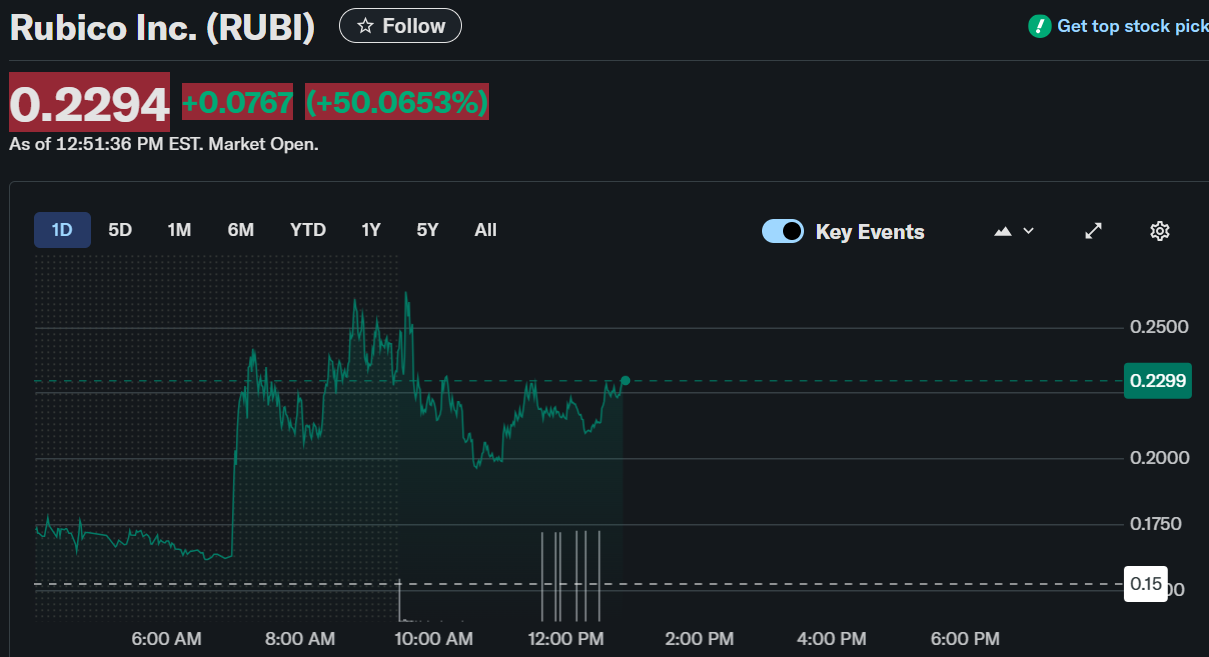The width and height of the screenshot is (1209, 657).
Task: Open the chart type dropdown
Action: (x=1014, y=231)
